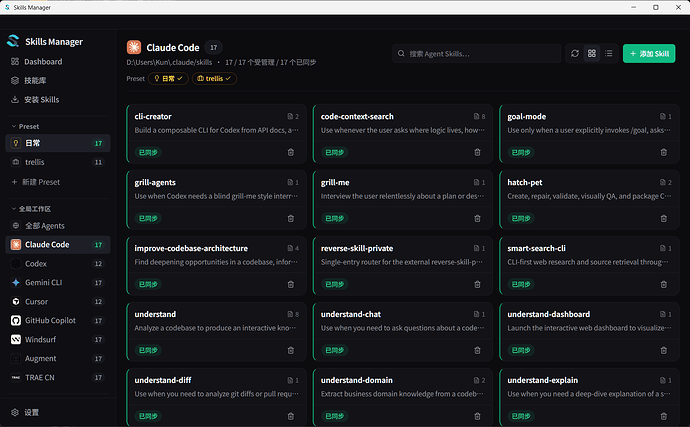The height and width of the screenshot is (427, 690).
Task: Minimize the Skills Manager window
Action: point(634,7)
